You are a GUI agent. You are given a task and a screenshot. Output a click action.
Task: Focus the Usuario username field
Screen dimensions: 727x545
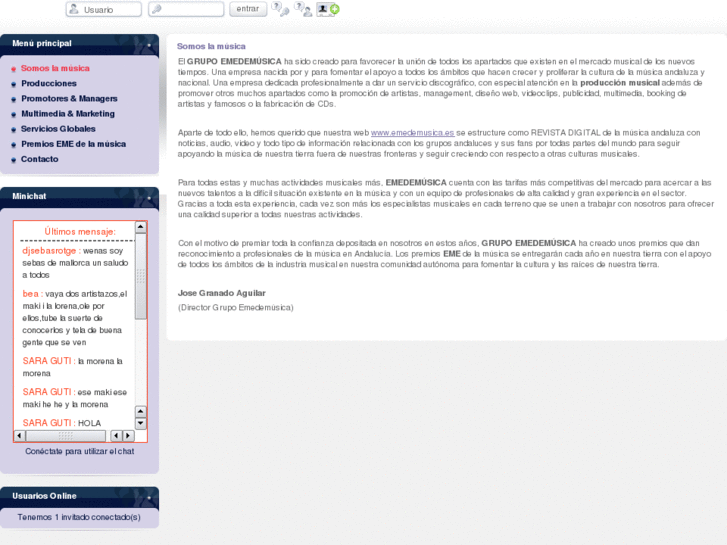click(x=103, y=9)
